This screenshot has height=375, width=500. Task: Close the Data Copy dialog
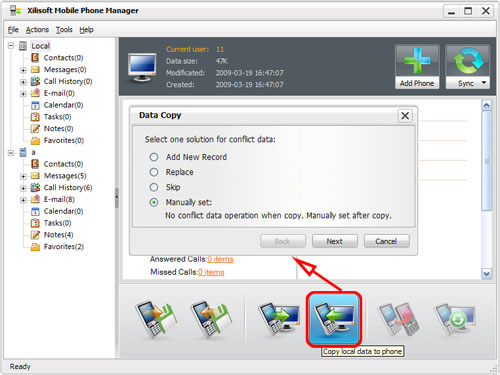405,116
